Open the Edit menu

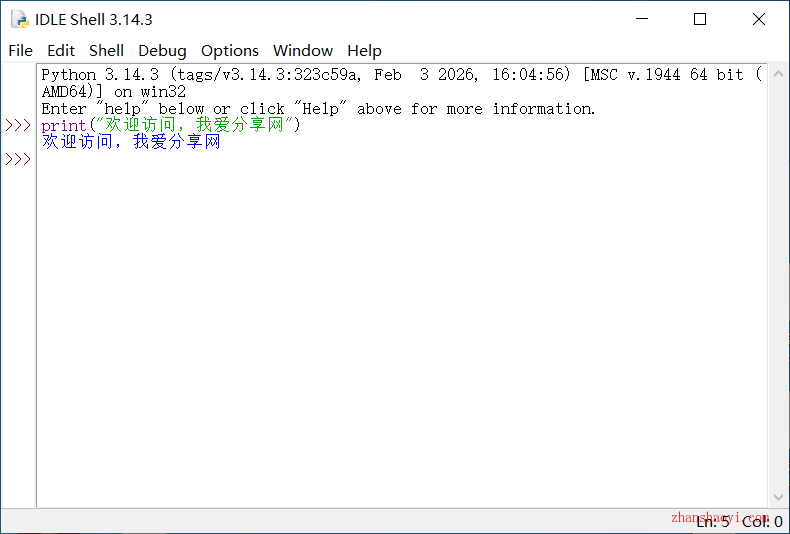click(x=61, y=51)
